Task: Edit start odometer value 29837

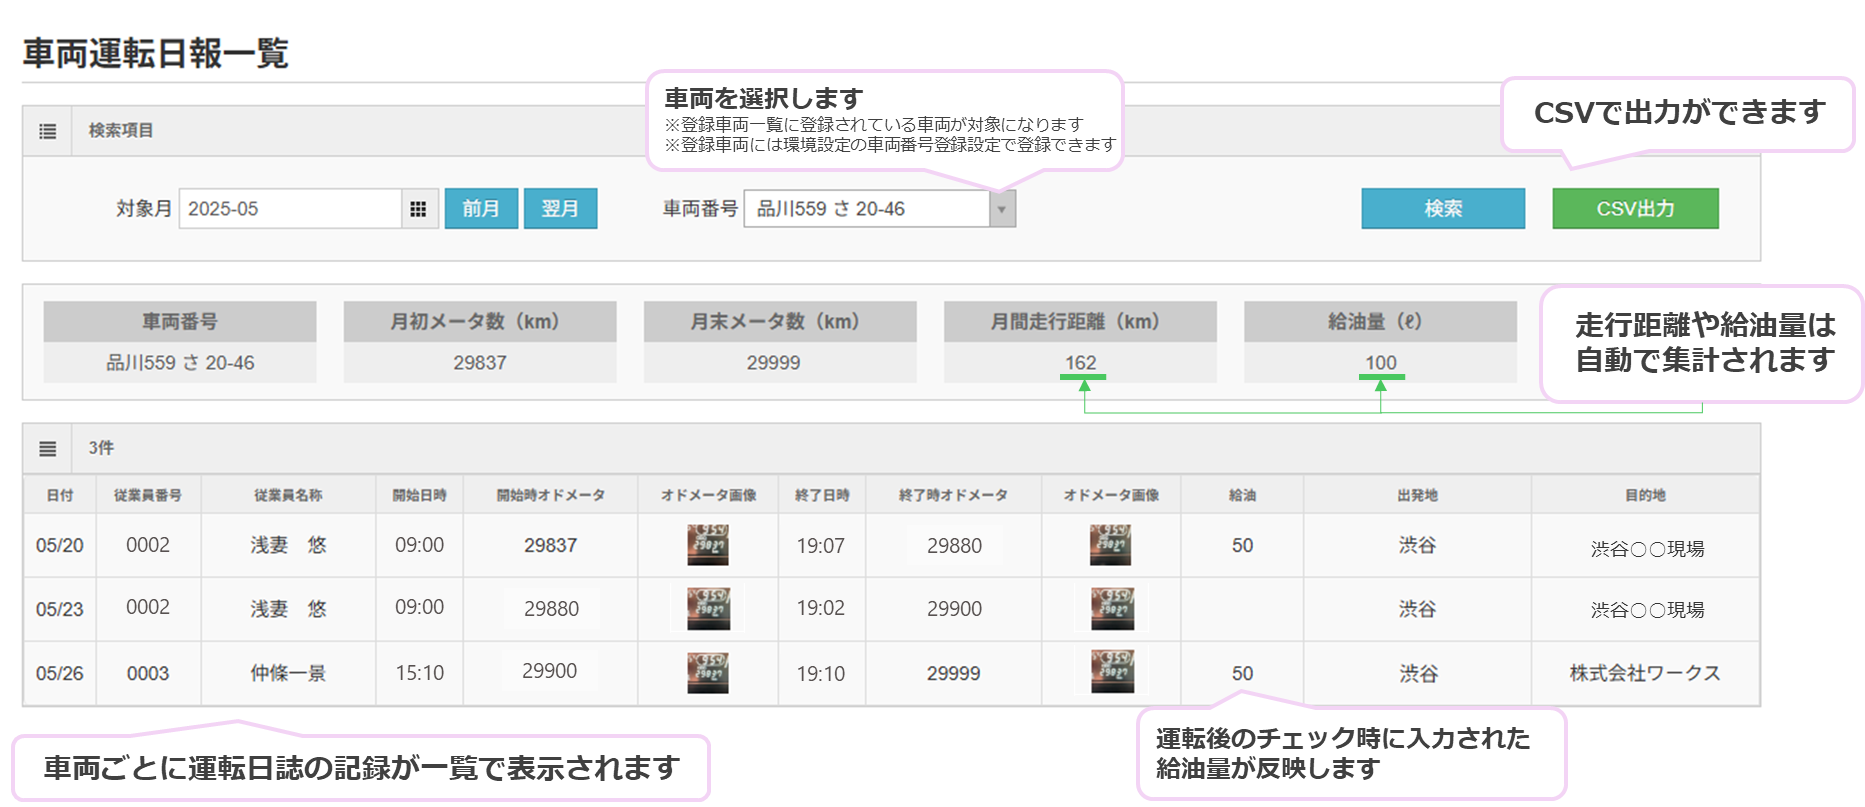Action: coord(551,546)
